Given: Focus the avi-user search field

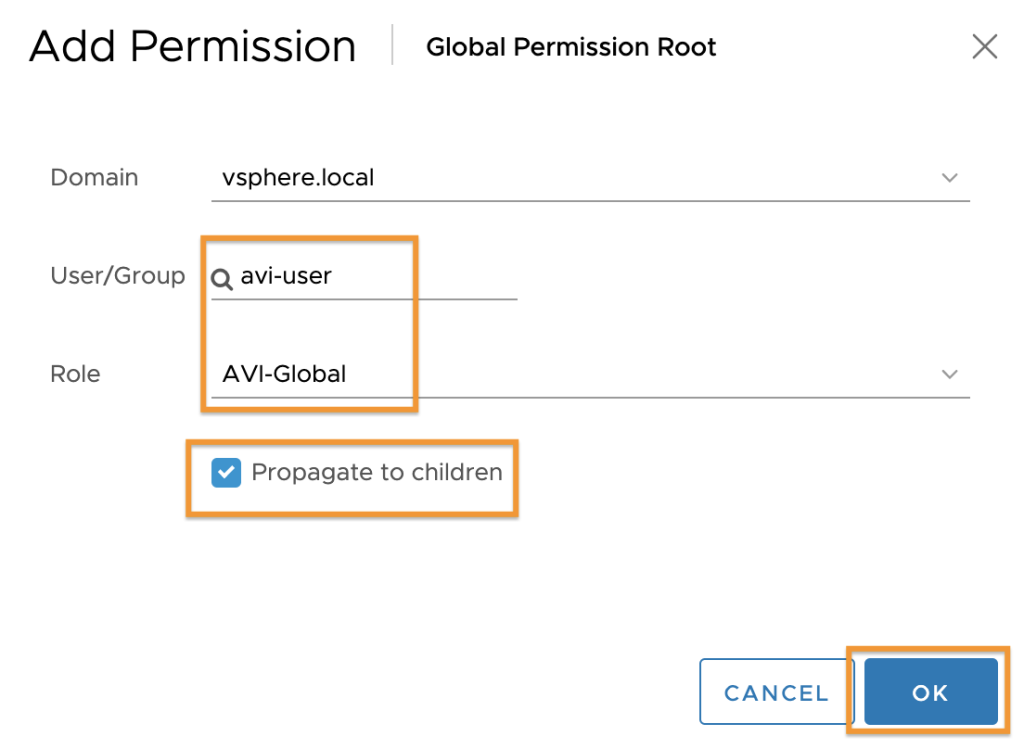Looking at the screenshot, I should tap(364, 277).
